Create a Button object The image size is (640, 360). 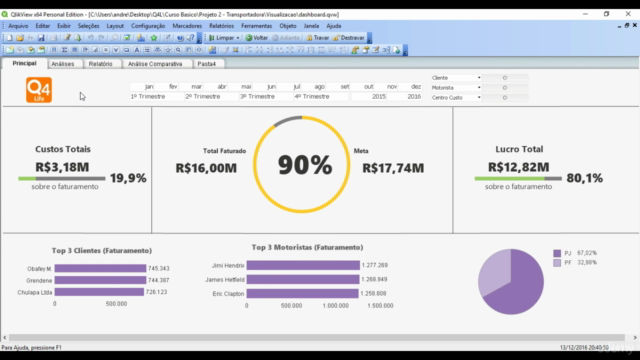(127, 50)
